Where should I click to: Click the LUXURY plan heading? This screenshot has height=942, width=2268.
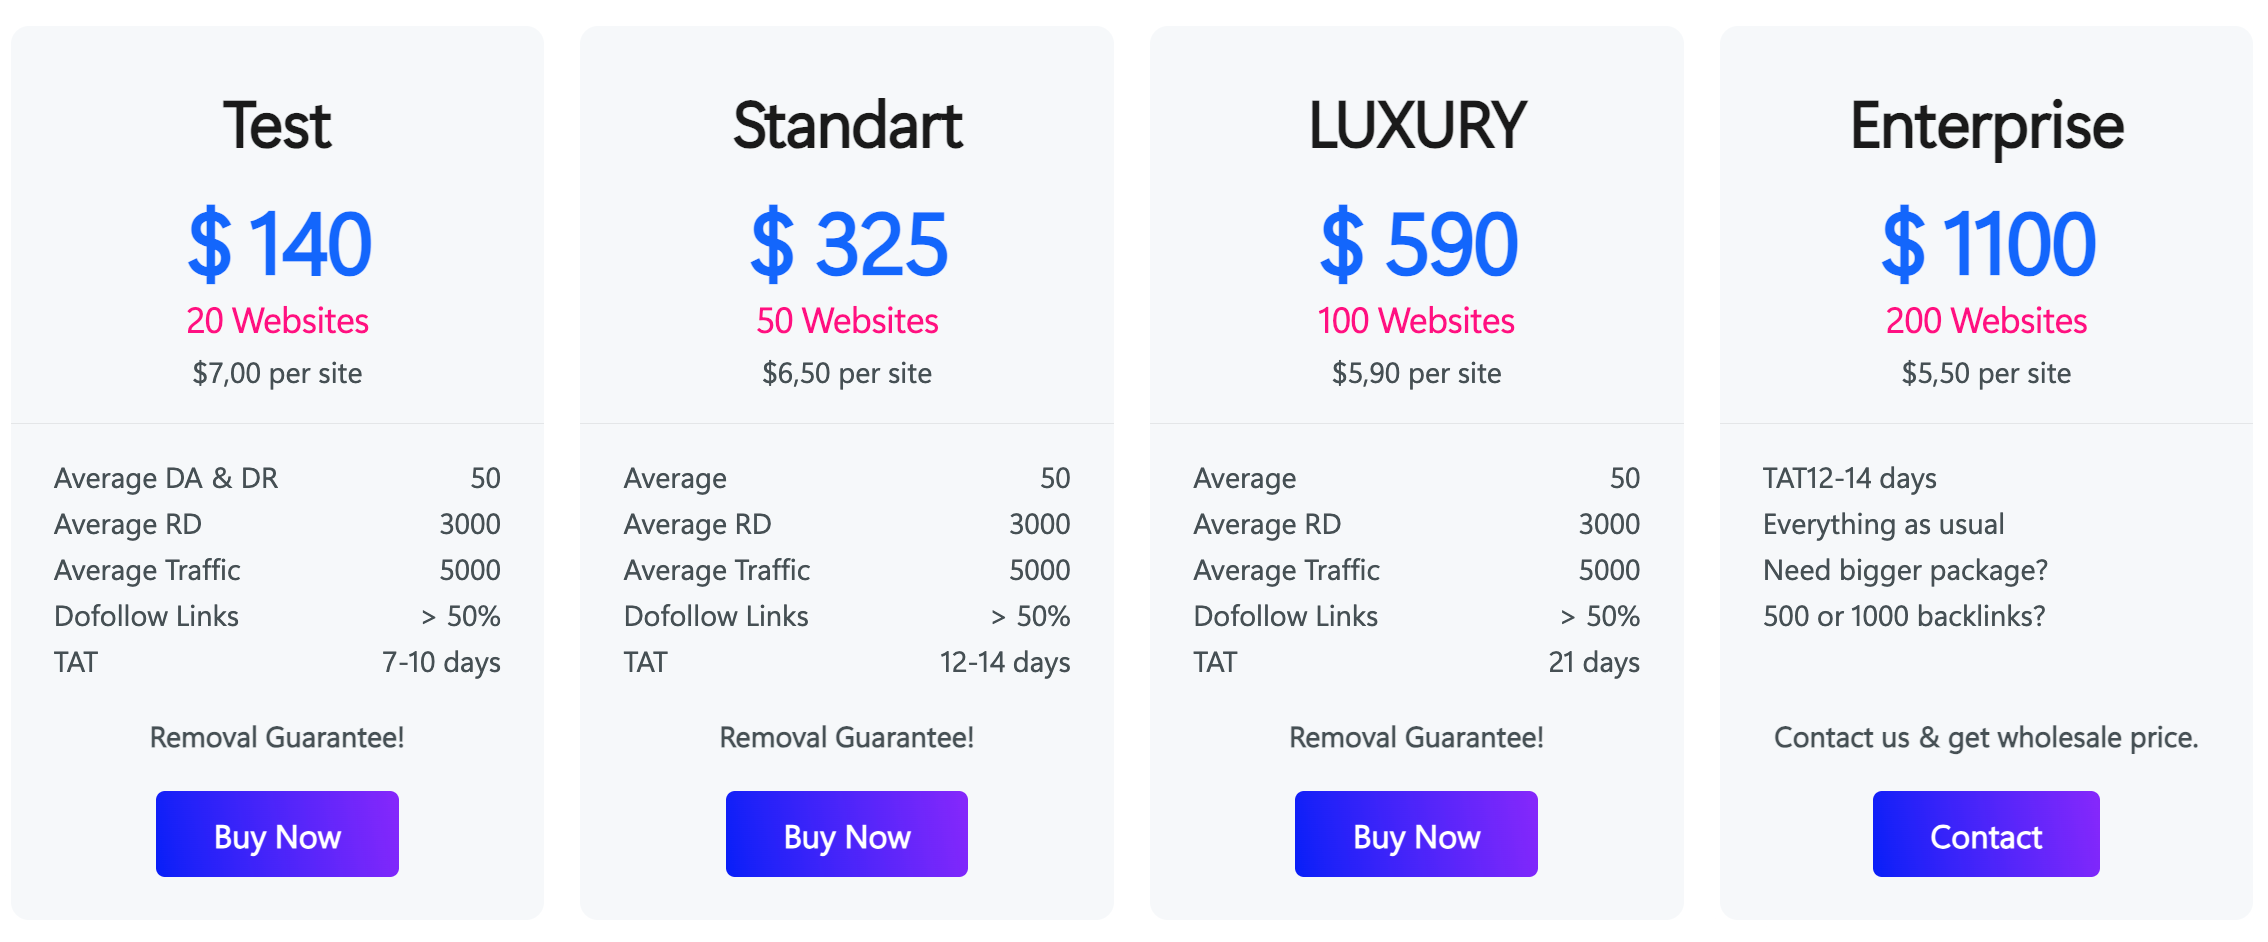pyautogui.click(x=1417, y=126)
